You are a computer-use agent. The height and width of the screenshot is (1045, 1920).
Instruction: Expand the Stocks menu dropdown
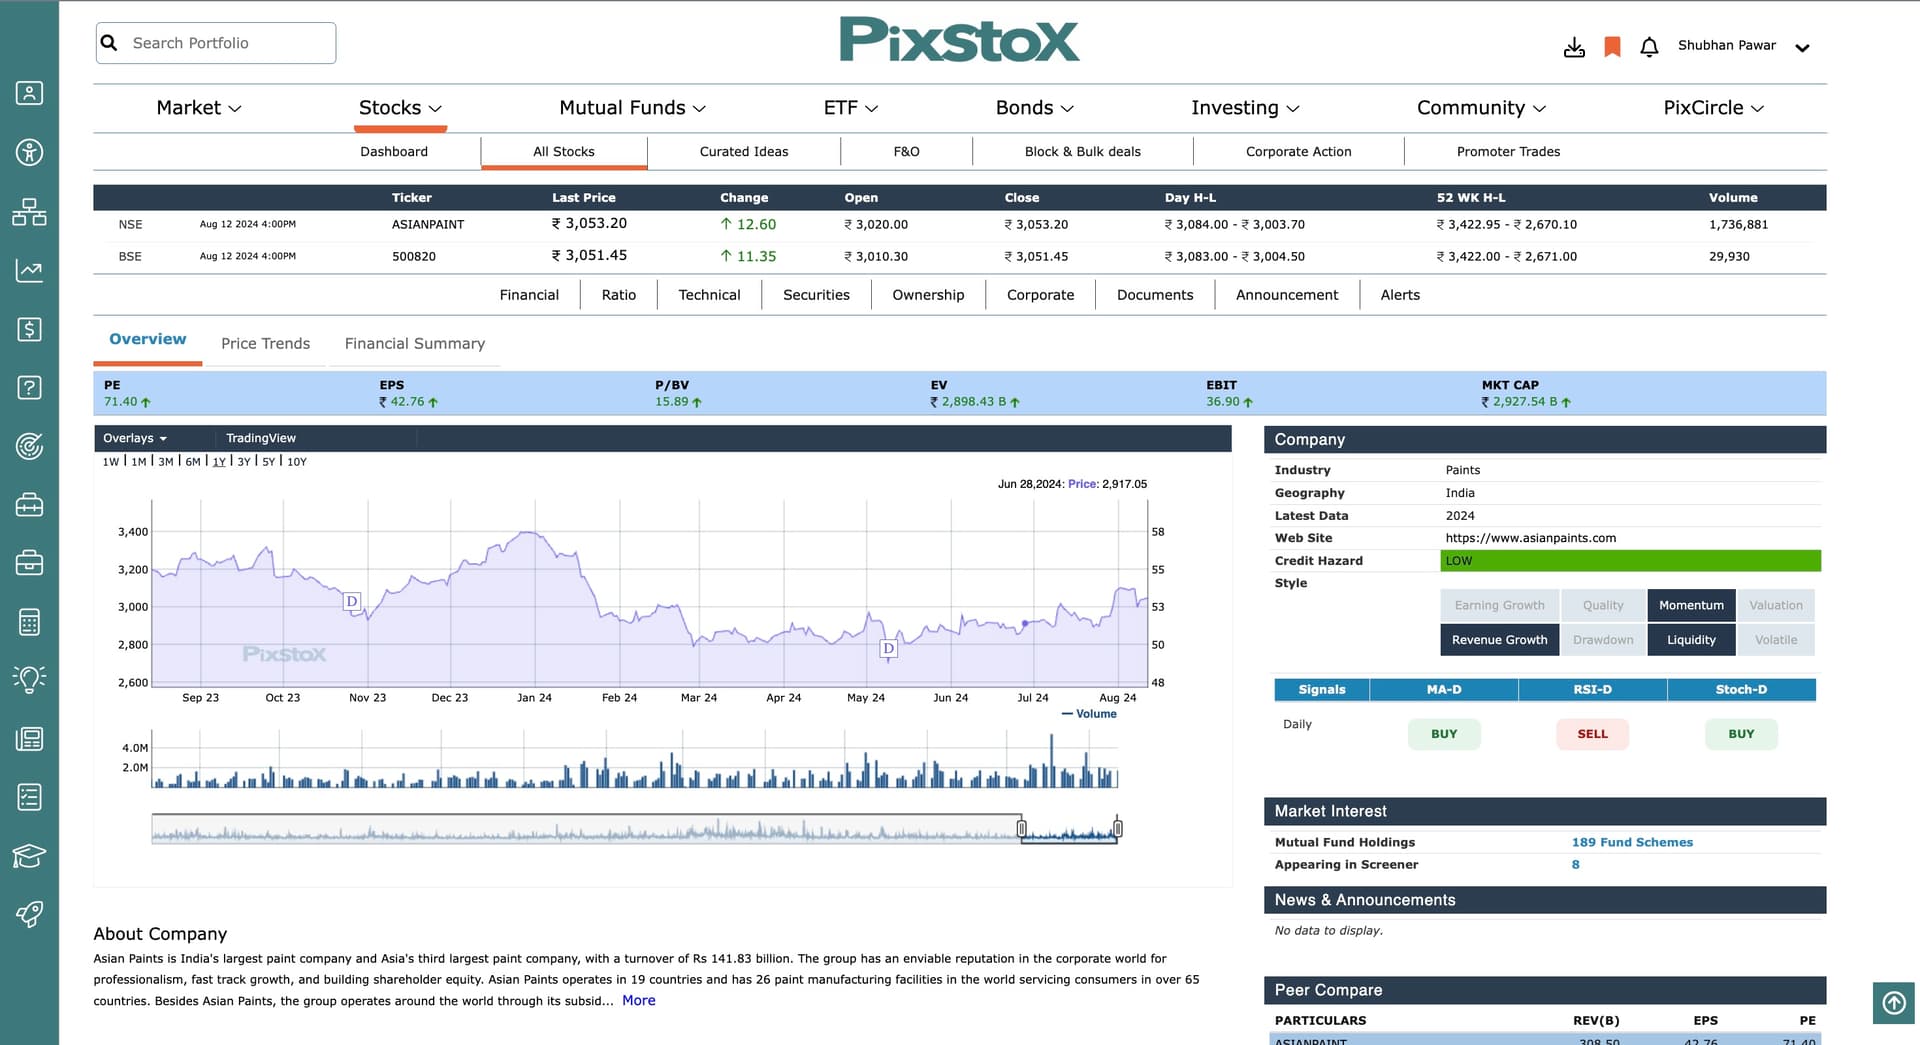(x=400, y=108)
